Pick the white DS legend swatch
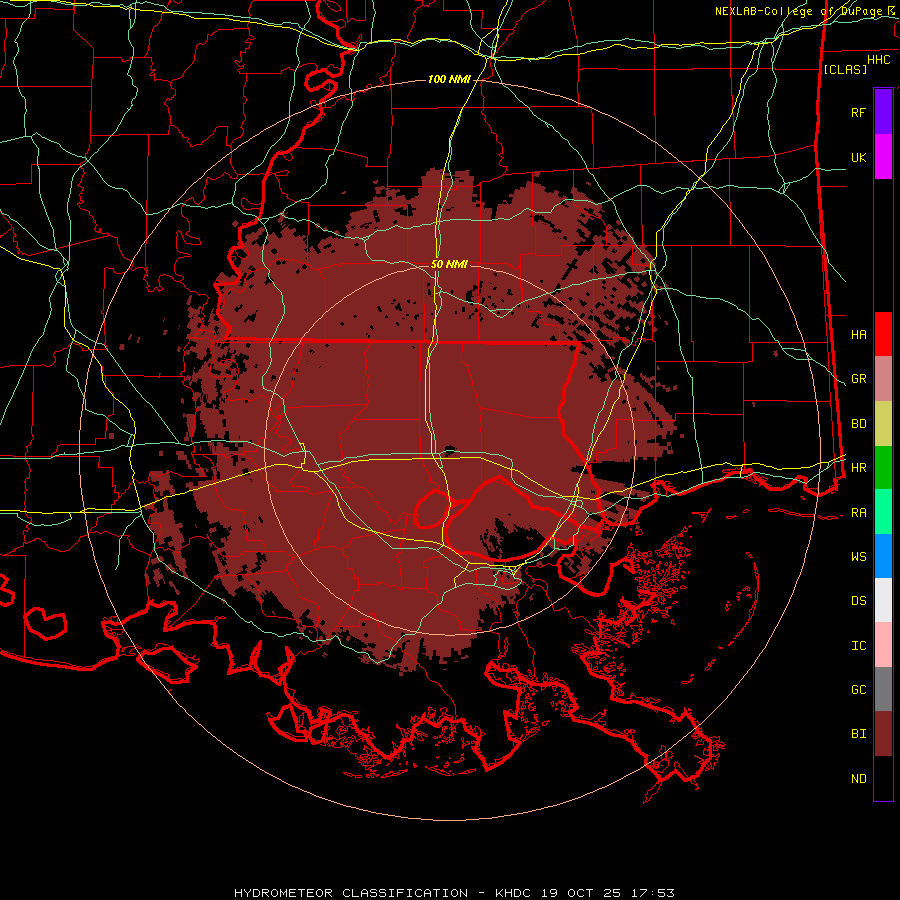This screenshot has height=900, width=900. (x=883, y=600)
